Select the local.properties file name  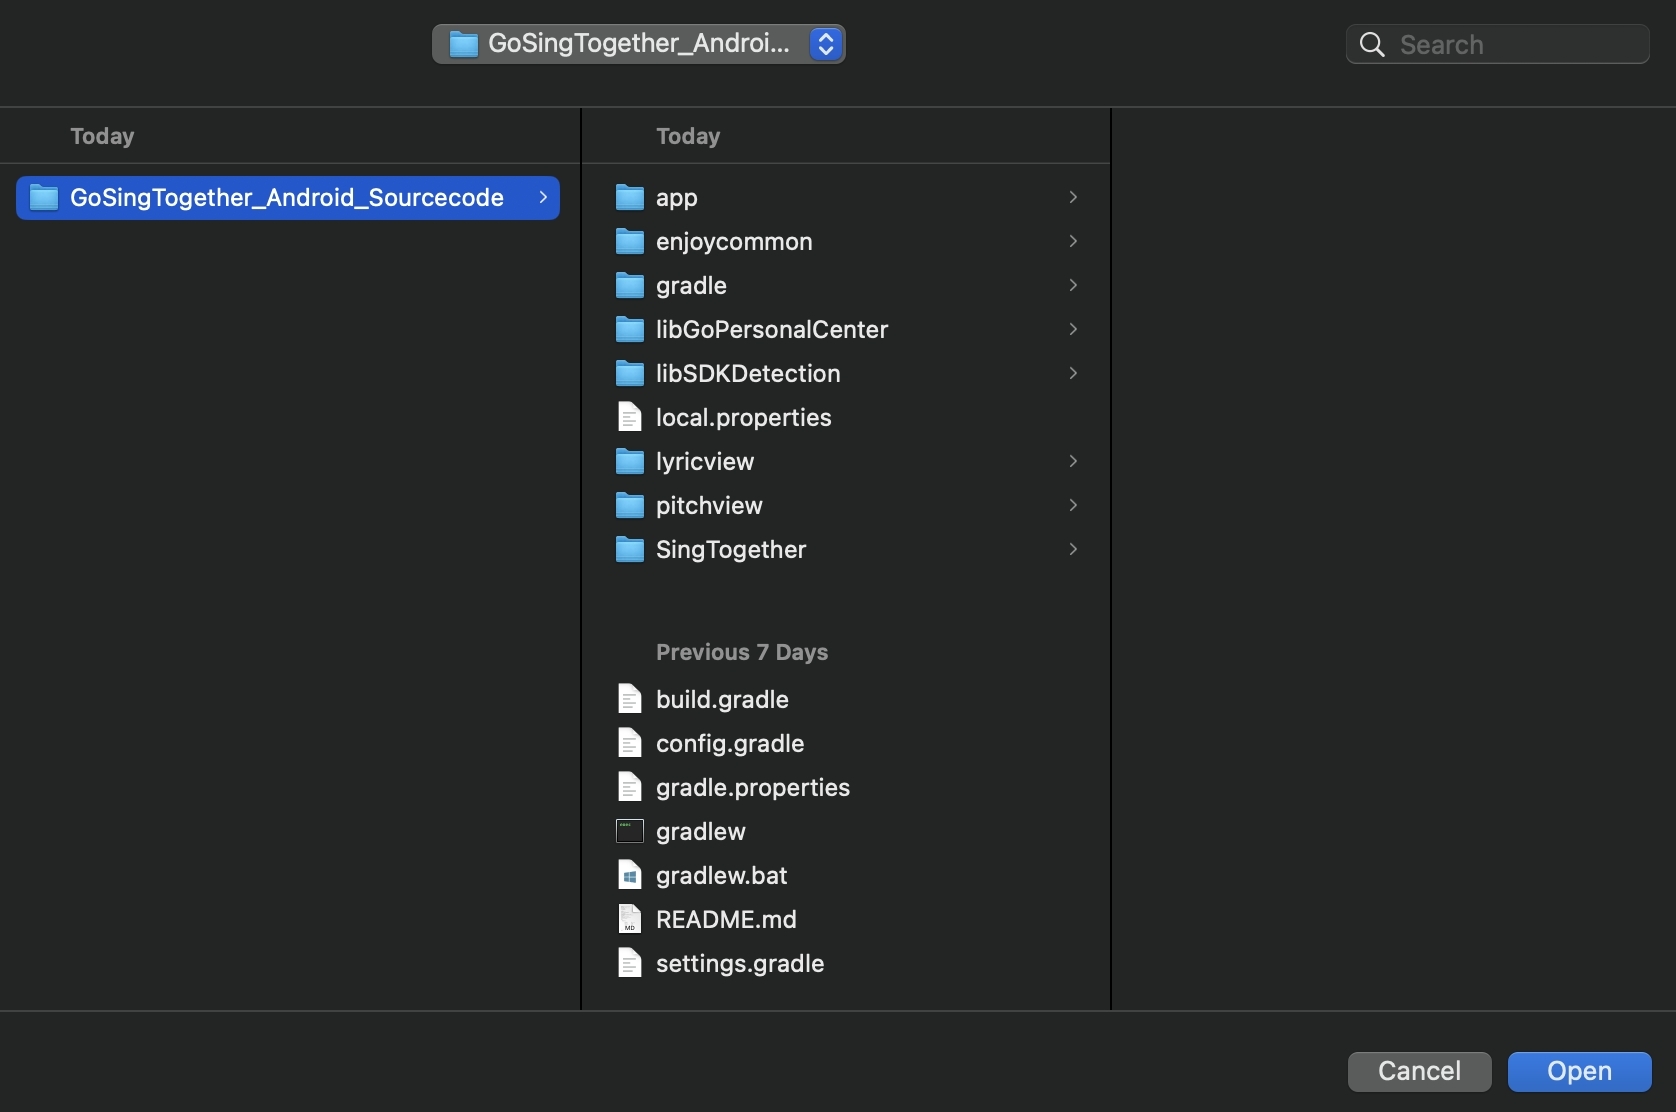pyautogui.click(x=744, y=418)
